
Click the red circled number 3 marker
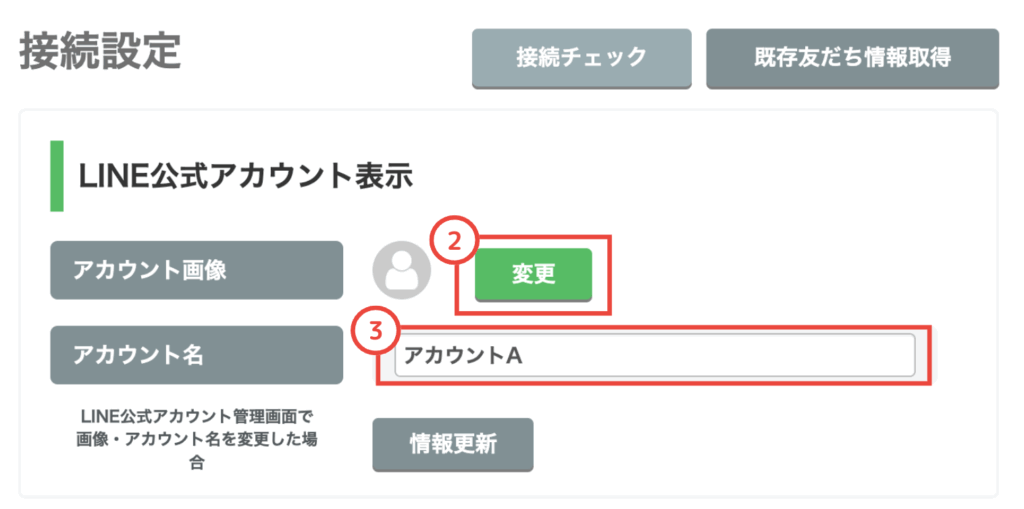click(376, 330)
